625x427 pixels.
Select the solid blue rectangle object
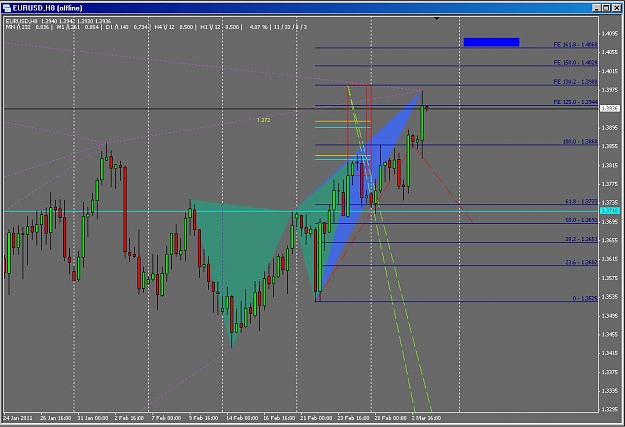pos(491,42)
